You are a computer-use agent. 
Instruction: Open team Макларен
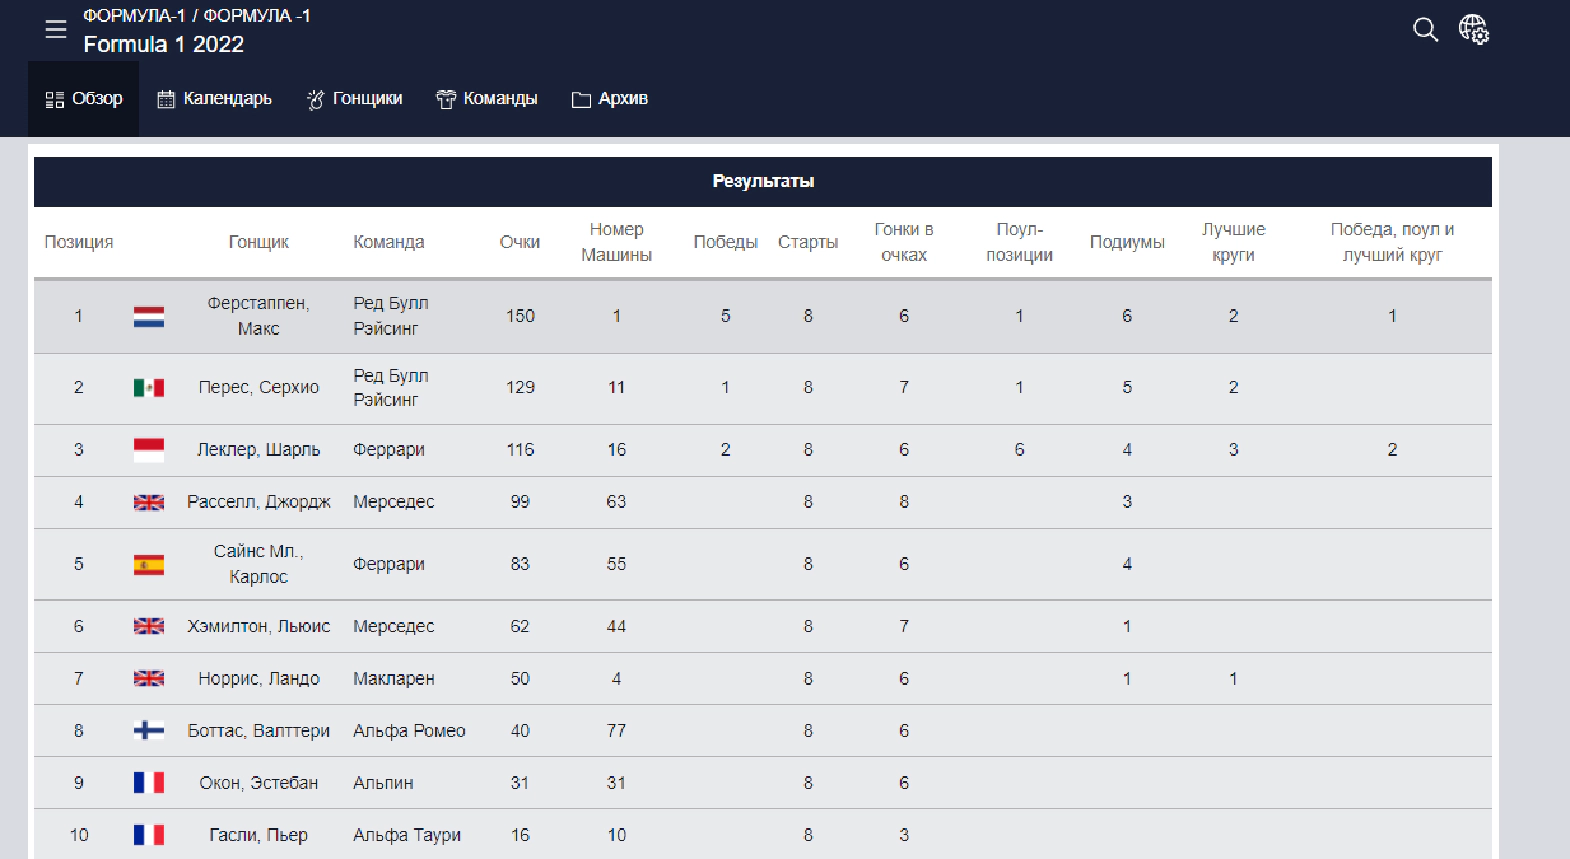click(x=394, y=678)
